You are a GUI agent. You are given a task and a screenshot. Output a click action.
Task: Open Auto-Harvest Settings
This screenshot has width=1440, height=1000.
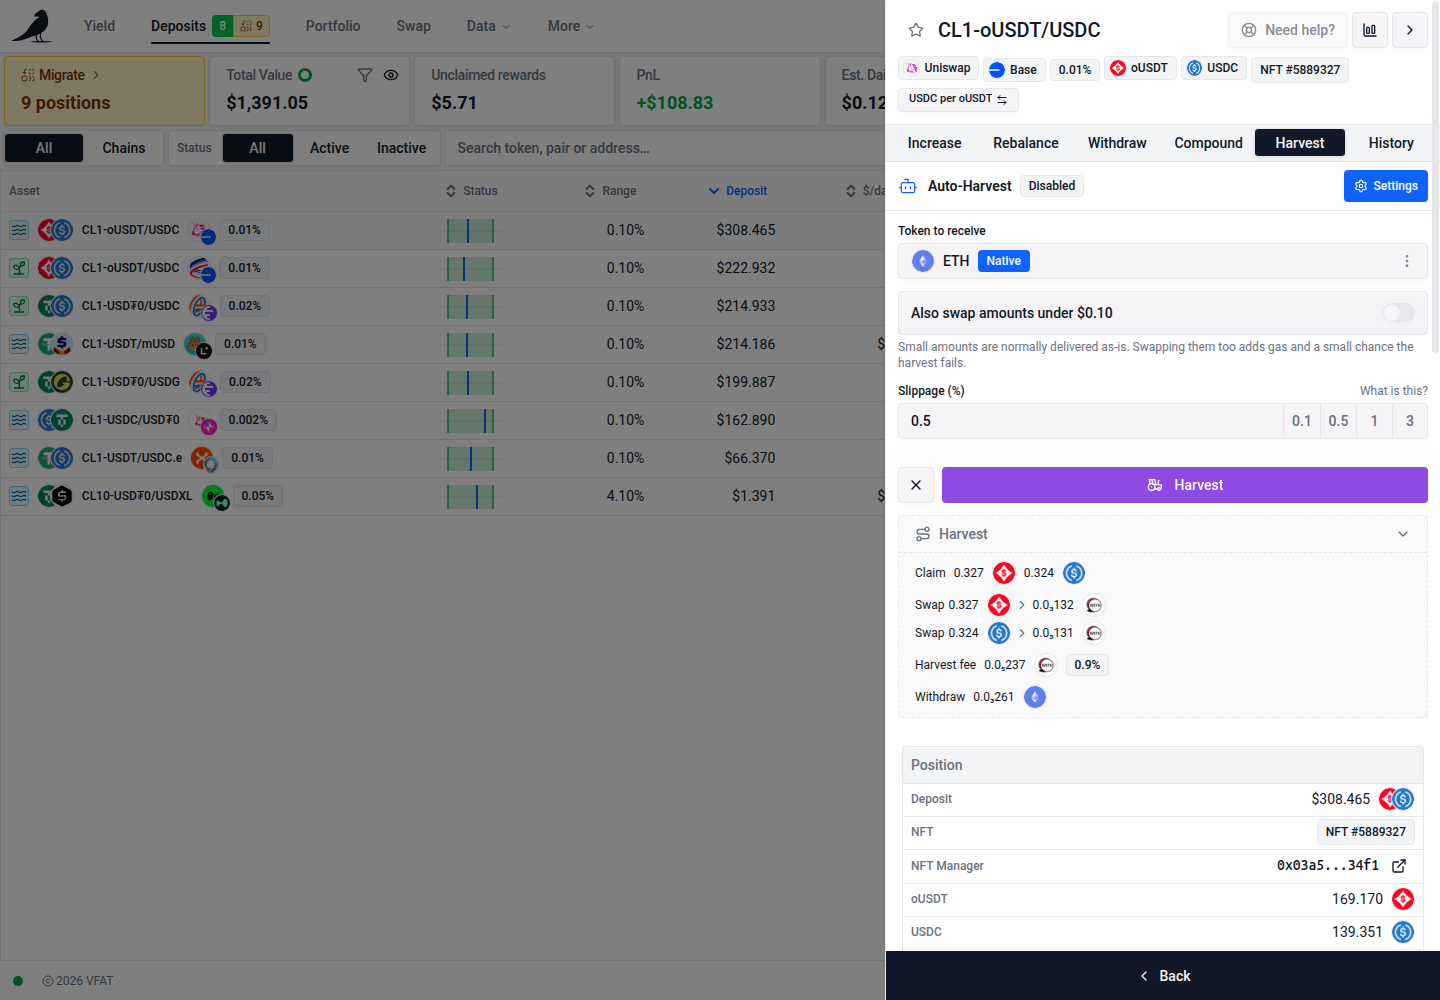(x=1386, y=186)
